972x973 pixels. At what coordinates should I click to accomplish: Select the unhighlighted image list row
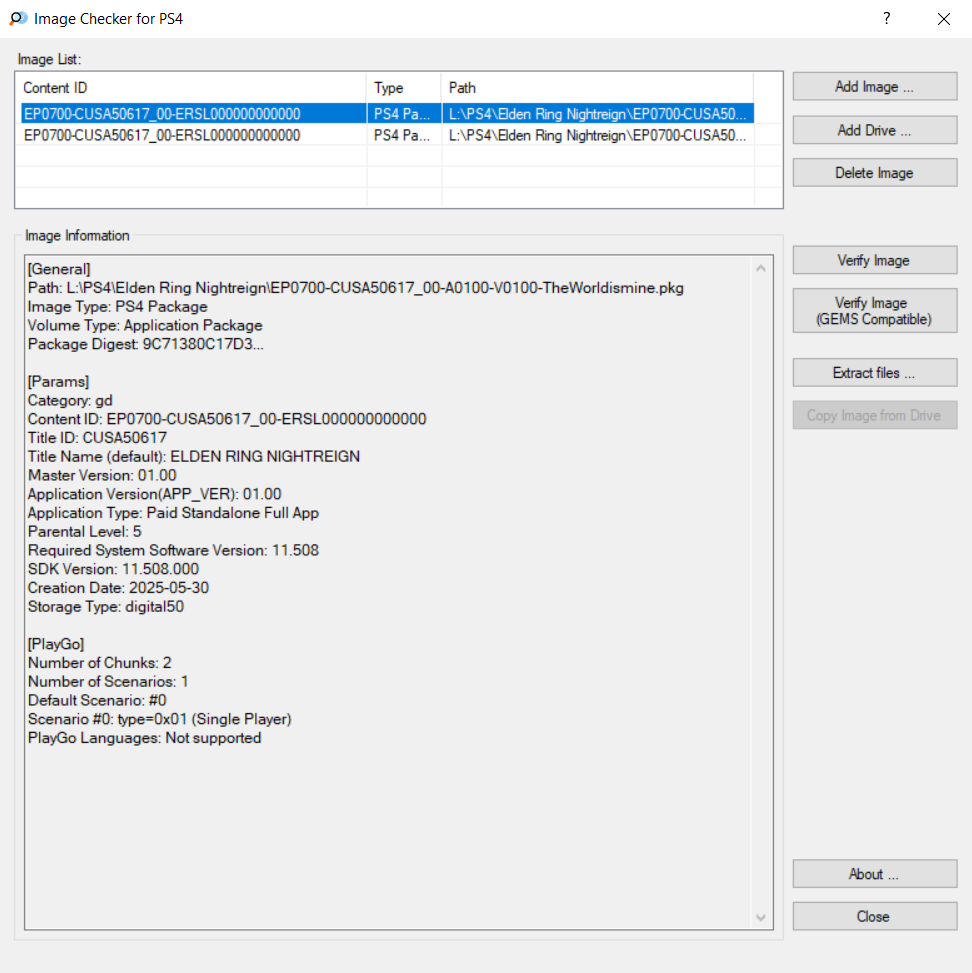click(190, 135)
